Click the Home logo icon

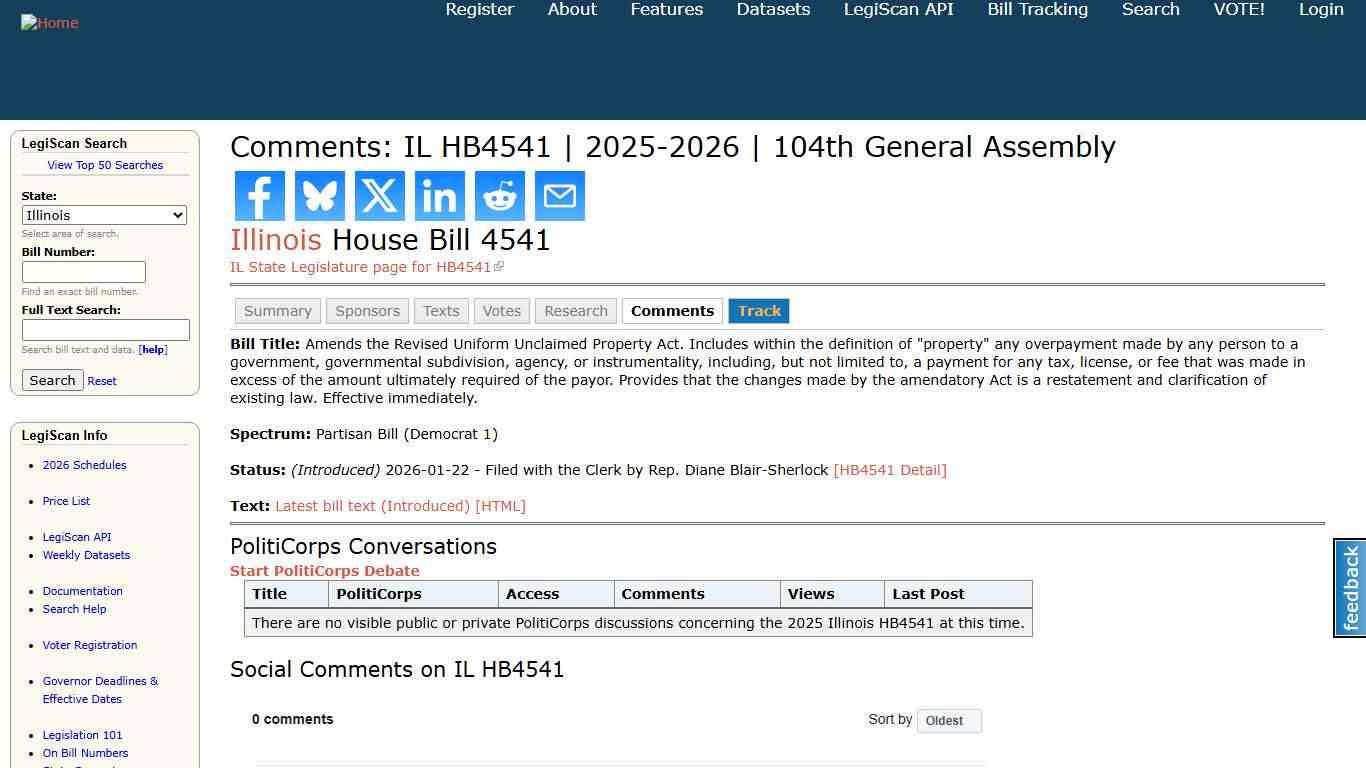point(49,22)
